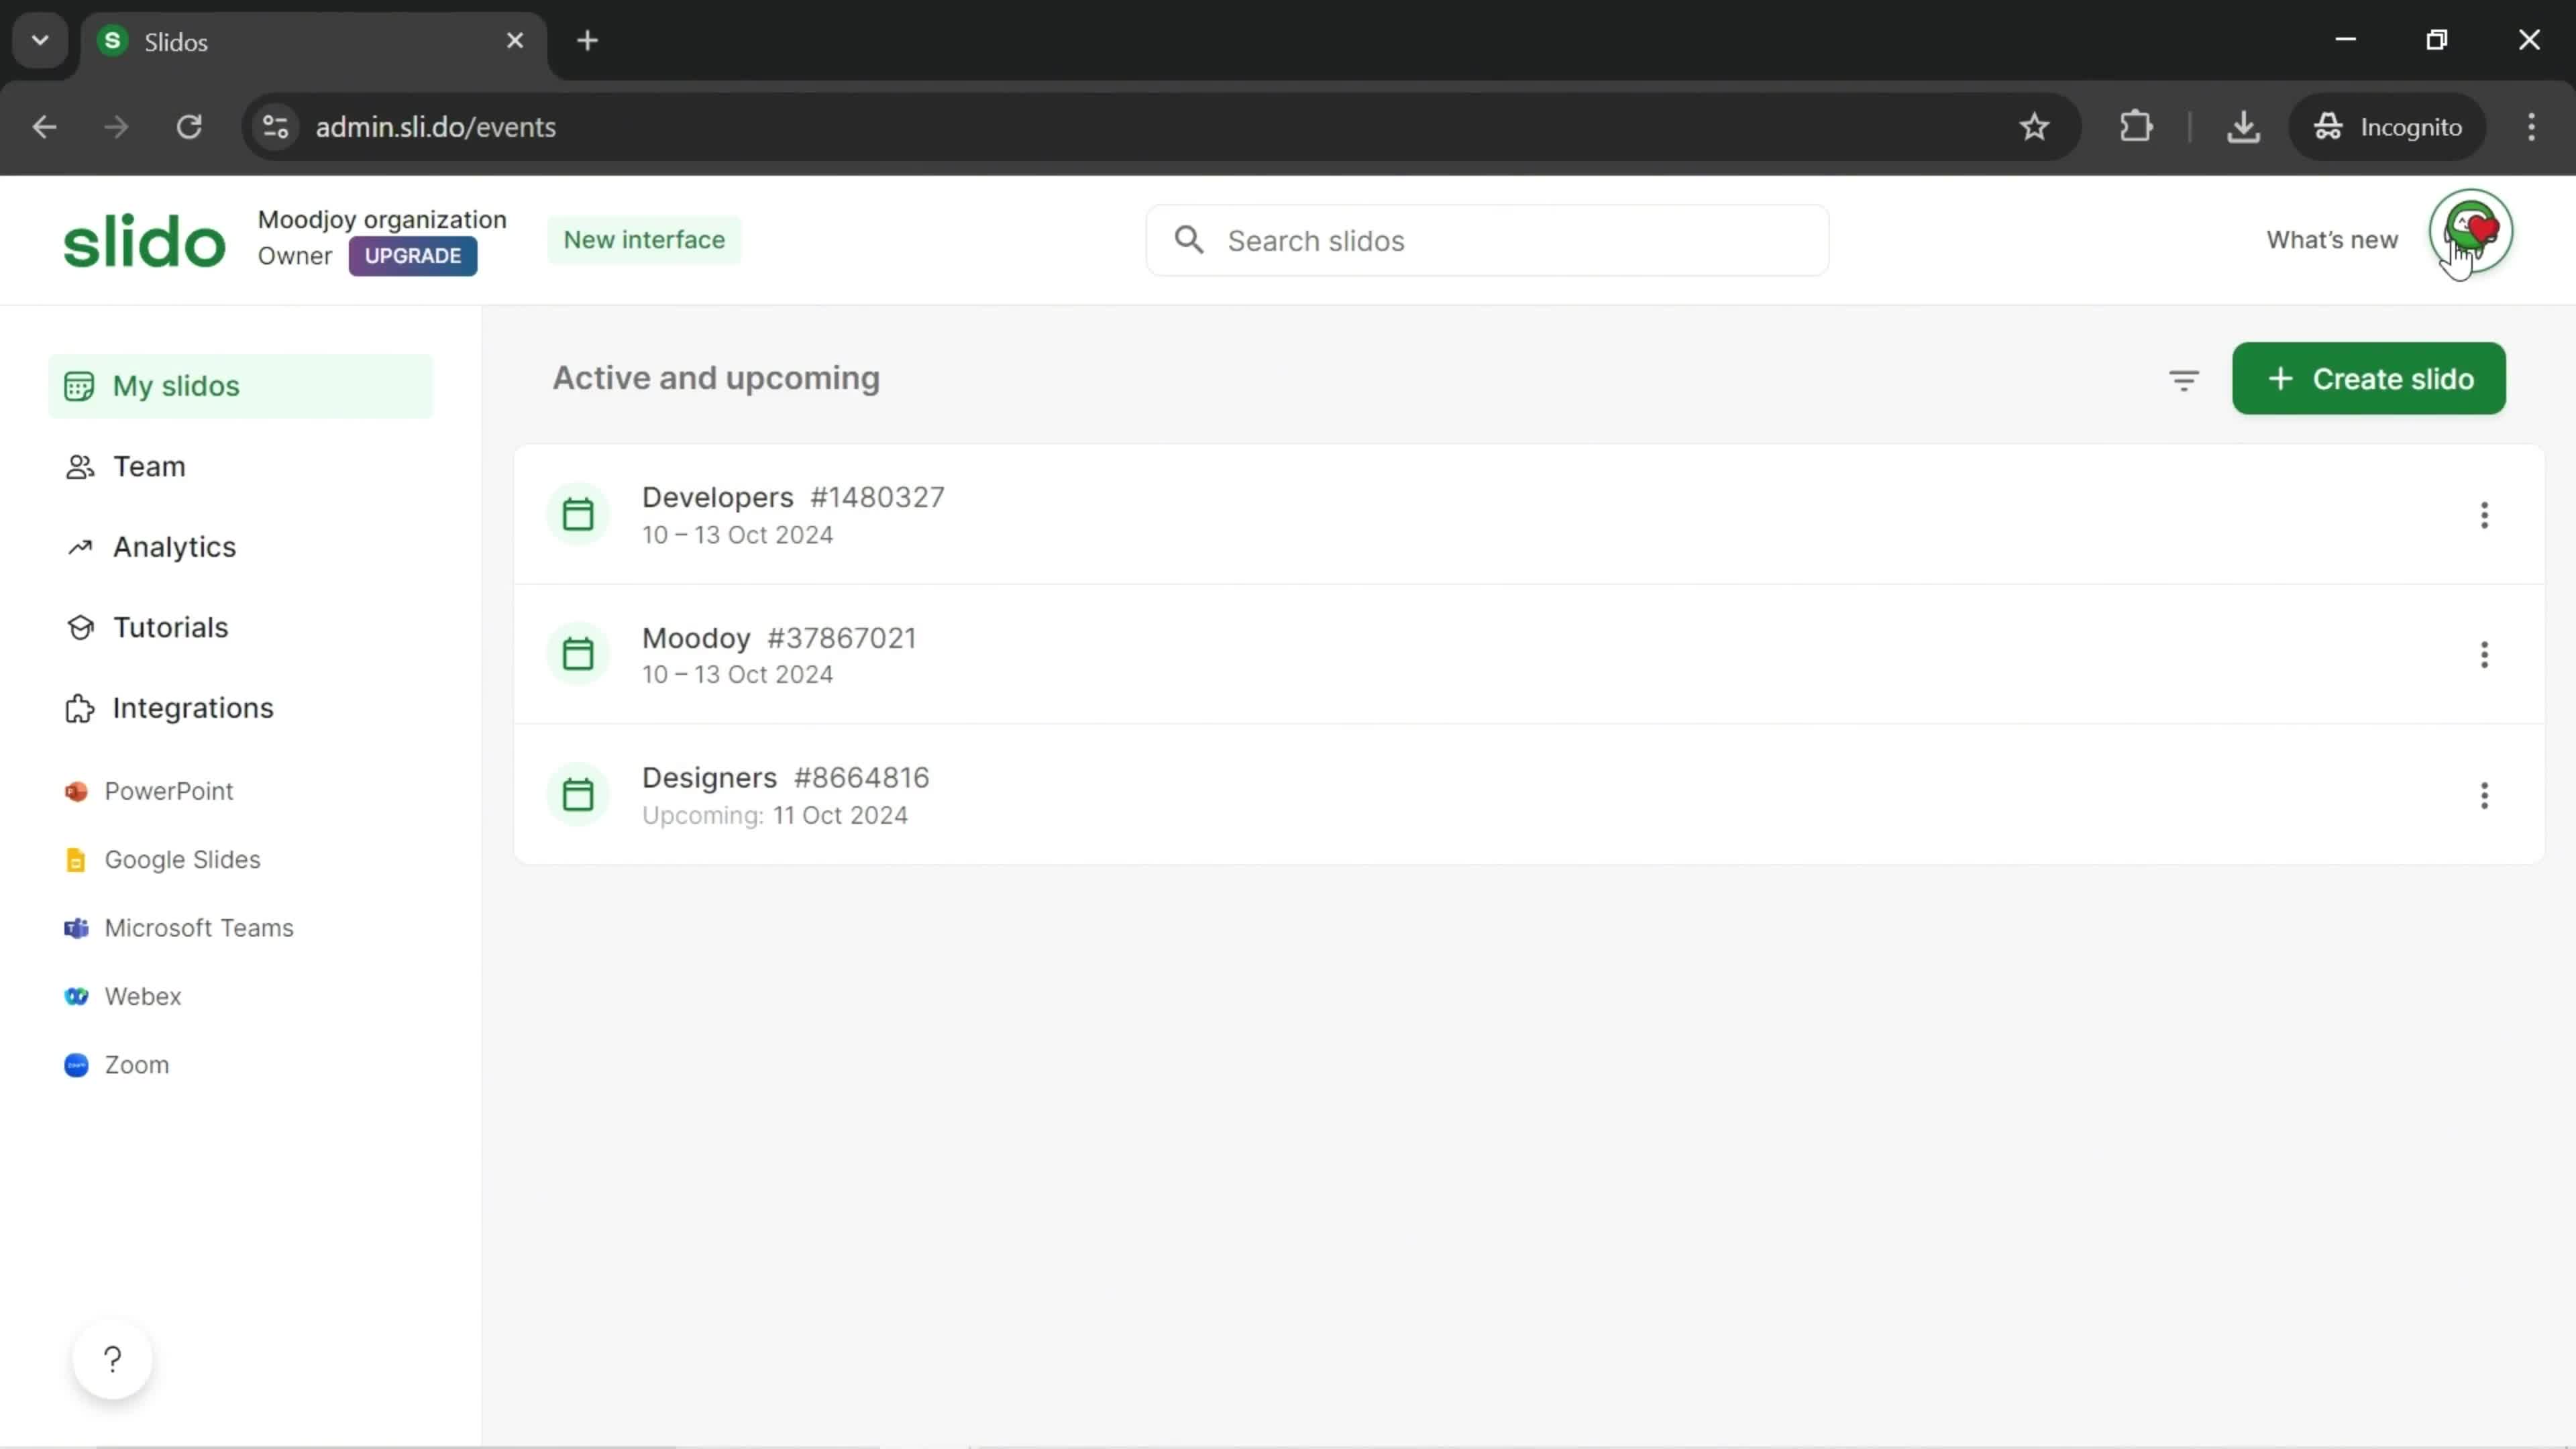The width and height of the screenshot is (2576, 1449).
Task: Click the Zoom integration menu item
Action: point(136,1063)
